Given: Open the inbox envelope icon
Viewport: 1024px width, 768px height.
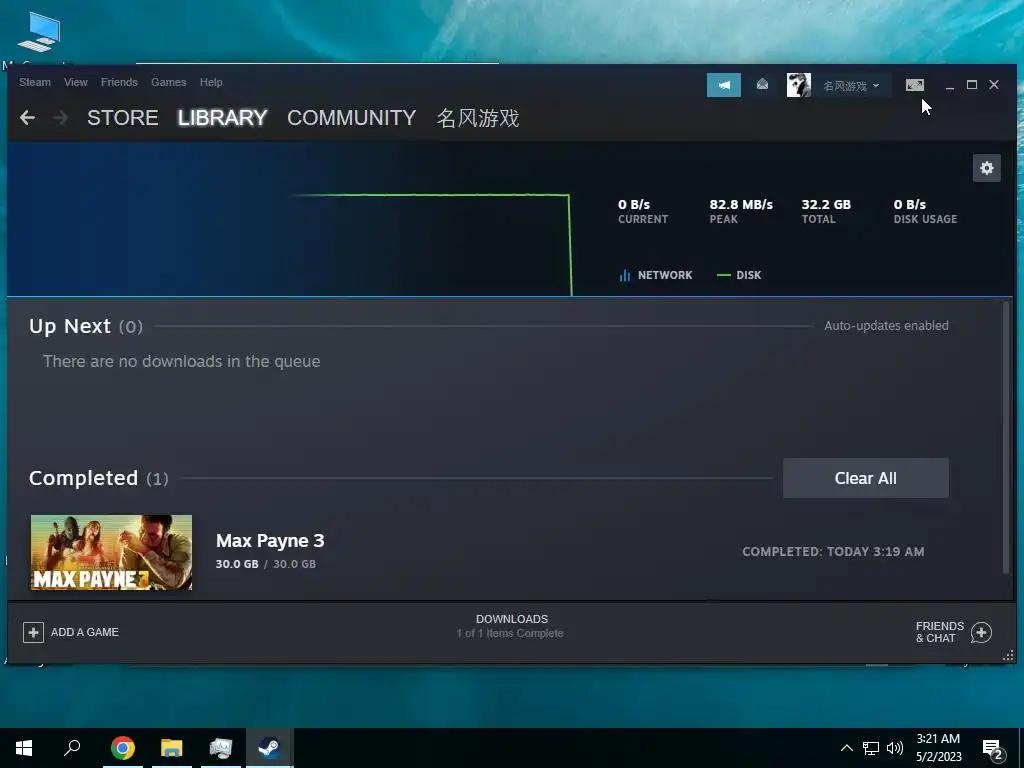Looking at the screenshot, I should 762,85.
